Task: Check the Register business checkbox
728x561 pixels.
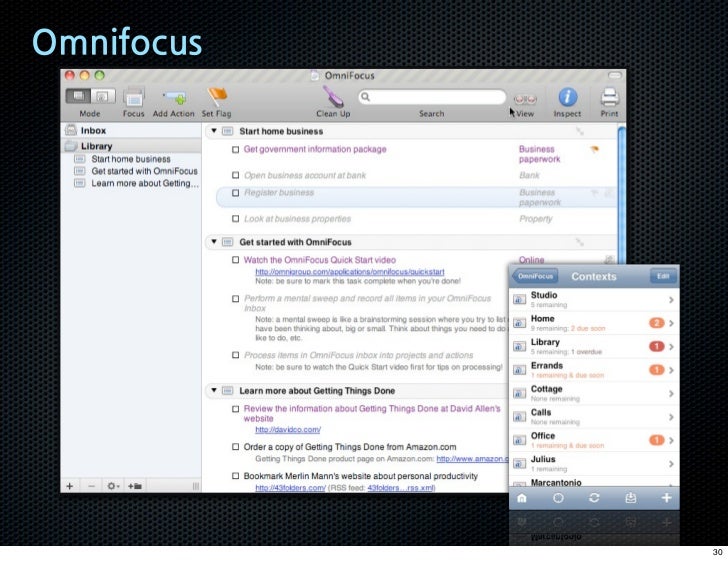Action: point(236,193)
